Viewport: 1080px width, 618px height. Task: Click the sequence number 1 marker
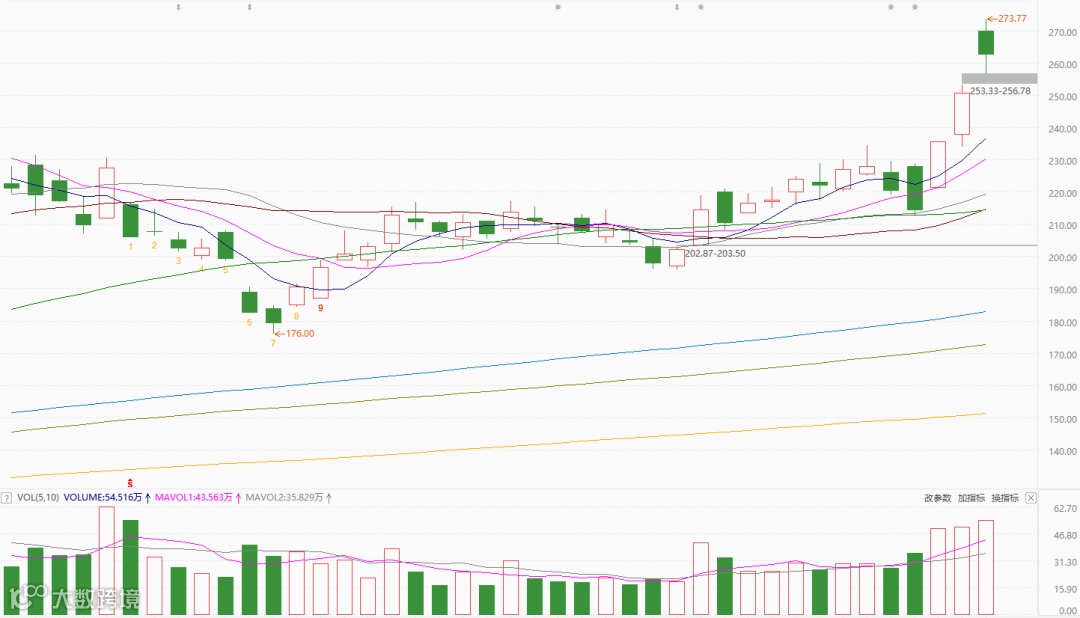click(x=130, y=246)
